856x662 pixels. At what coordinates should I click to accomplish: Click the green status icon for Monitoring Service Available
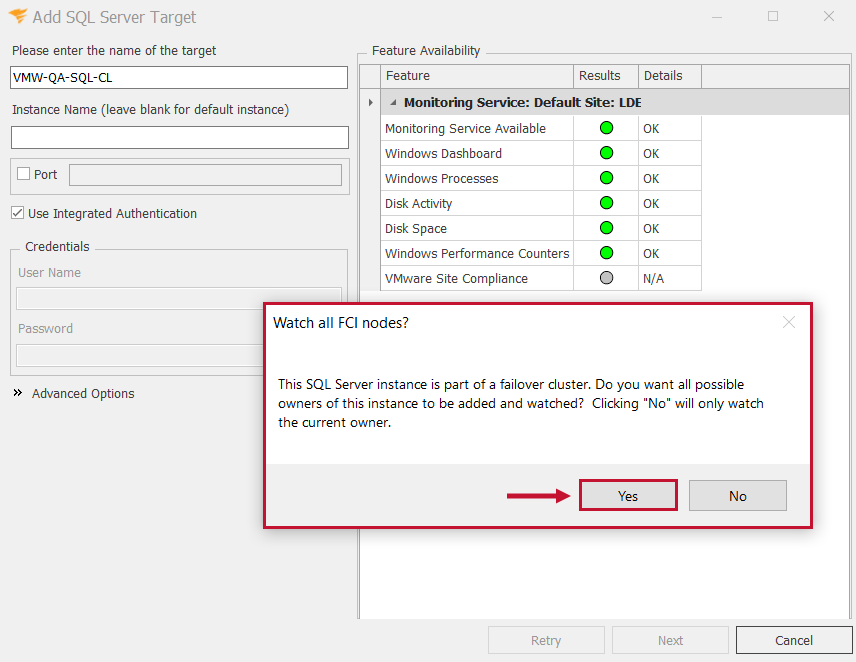point(605,128)
